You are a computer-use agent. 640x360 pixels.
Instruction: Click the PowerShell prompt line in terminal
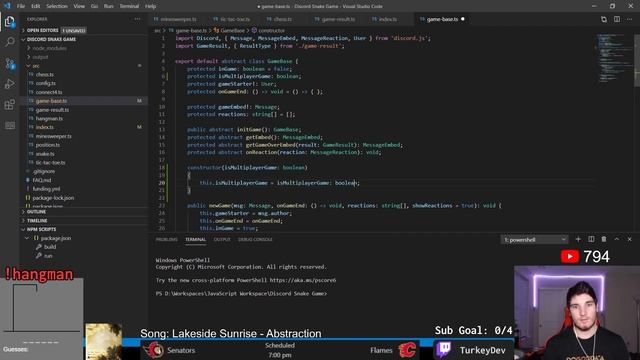(x=241, y=293)
